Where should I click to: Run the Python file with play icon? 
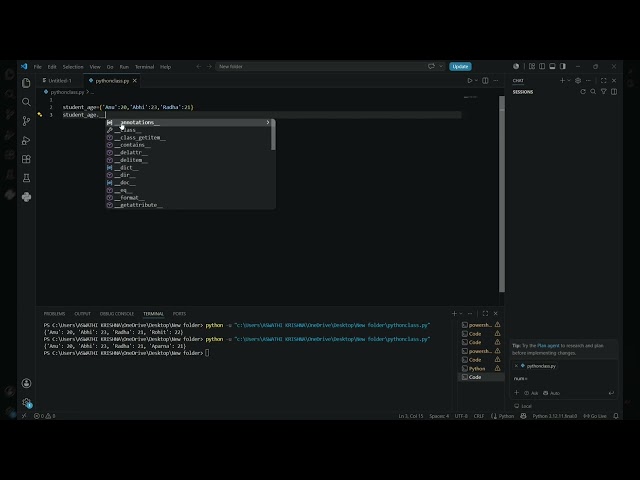point(470,80)
